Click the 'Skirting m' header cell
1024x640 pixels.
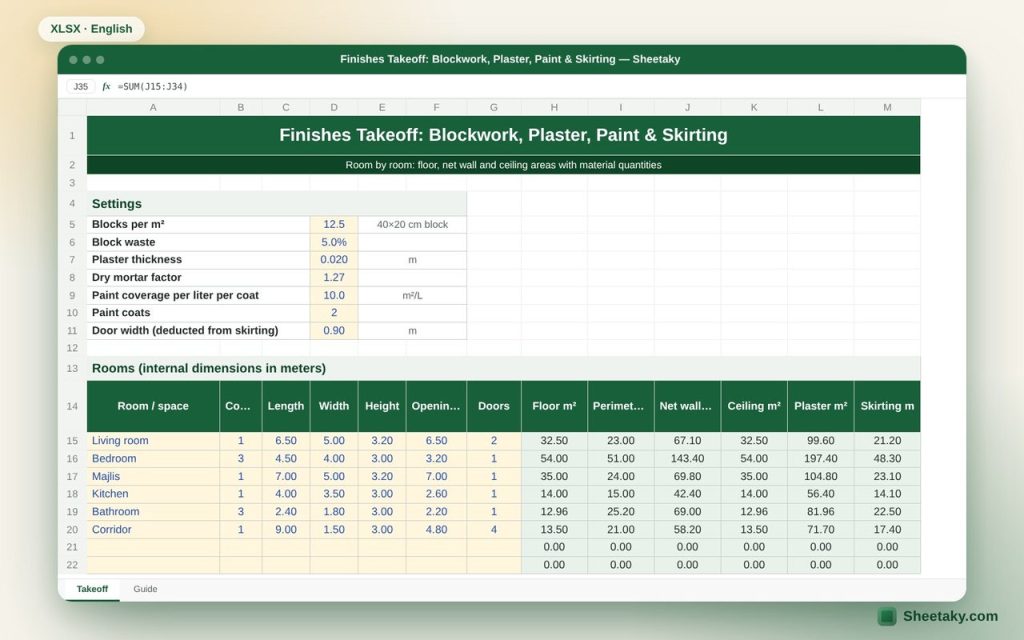tap(887, 406)
